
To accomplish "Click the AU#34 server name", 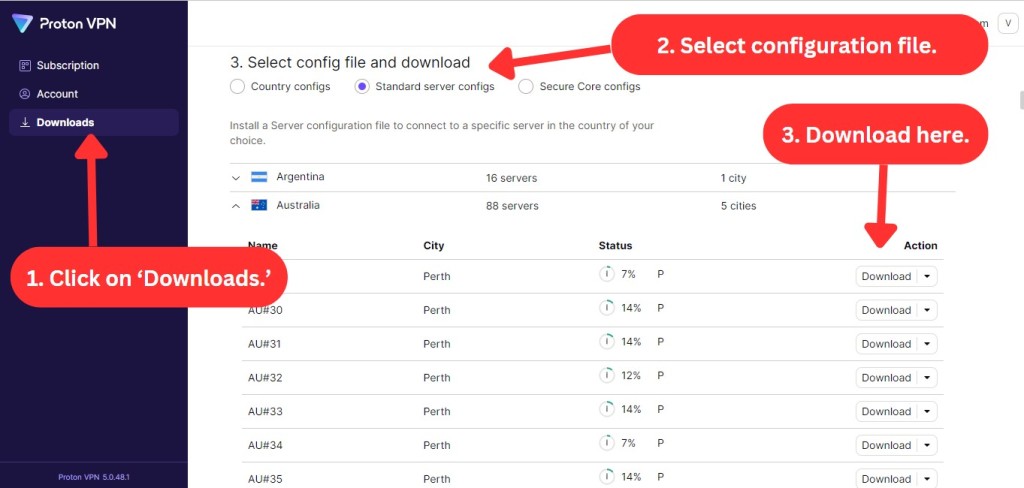I will (265, 446).
